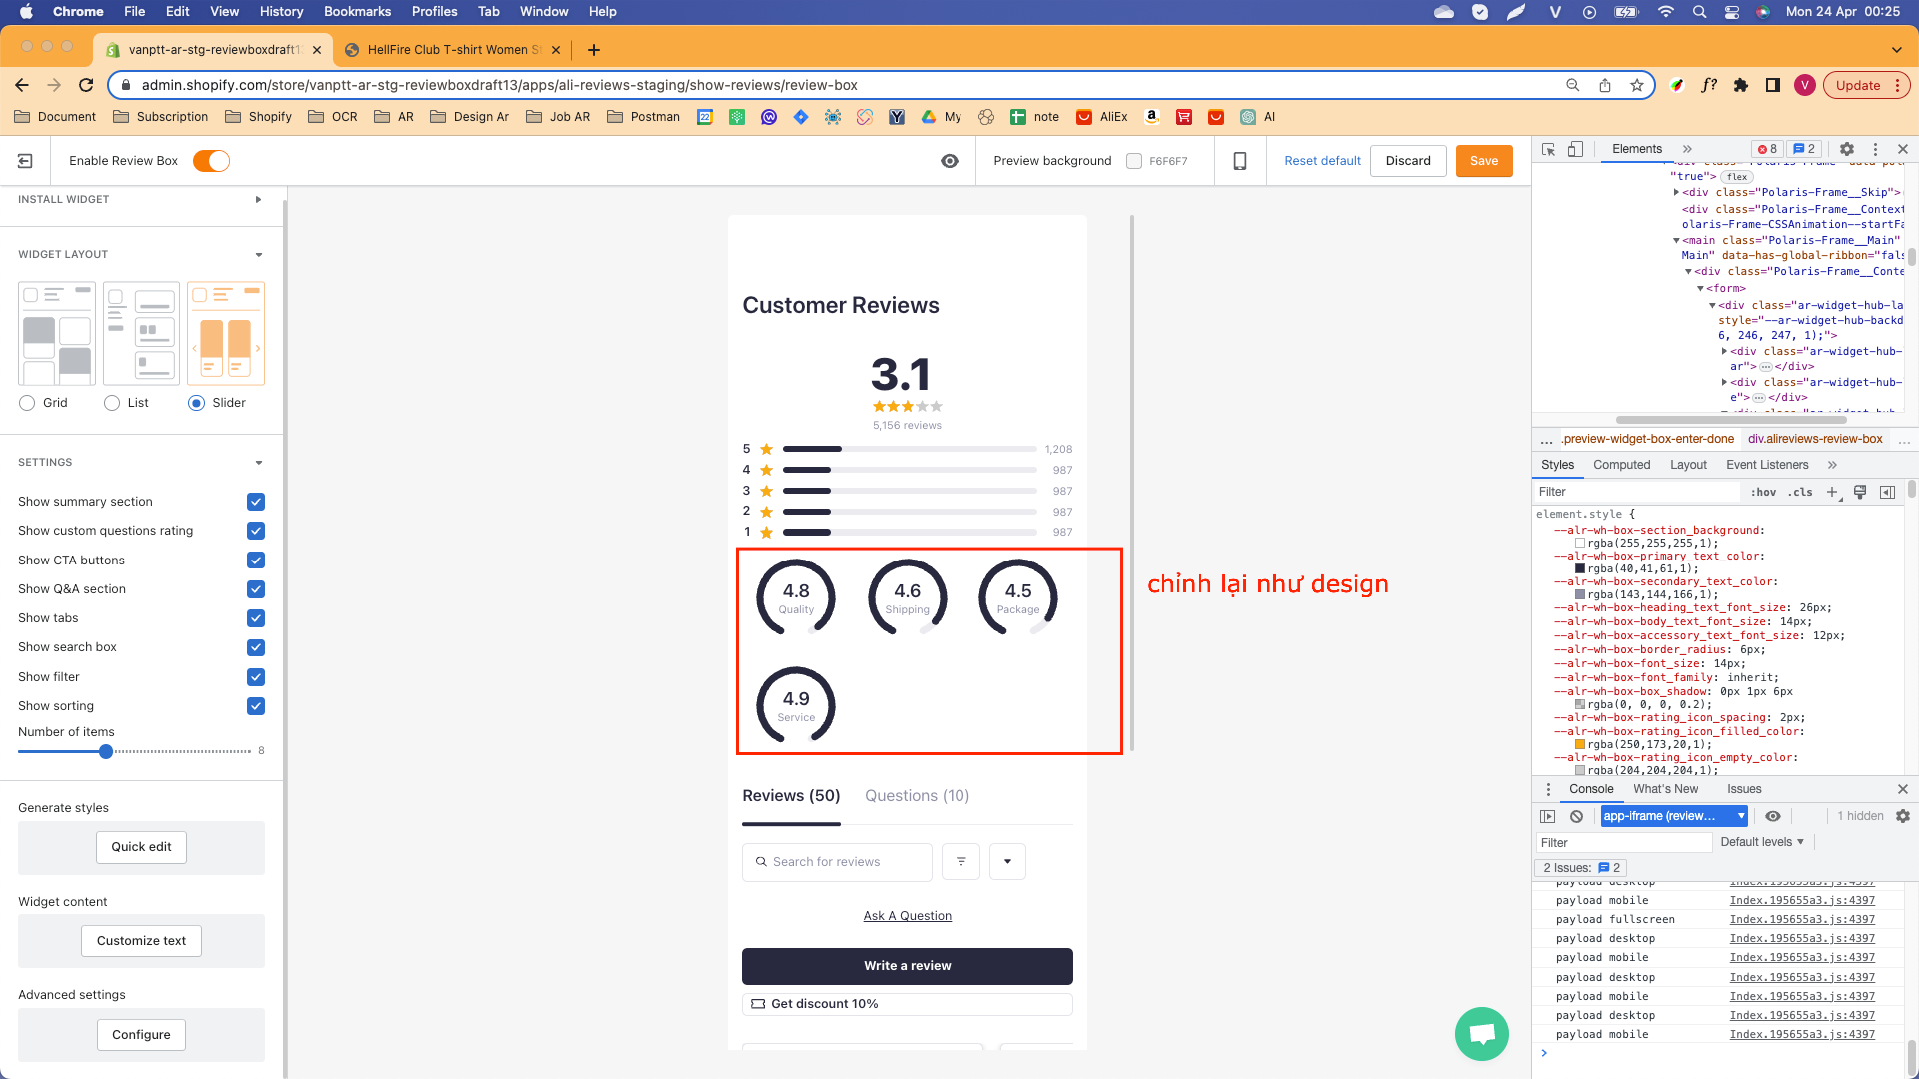1919x1079 pixels.
Task: Click the exit/back icon beside Enable Review Box
Action: coord(25,161)
